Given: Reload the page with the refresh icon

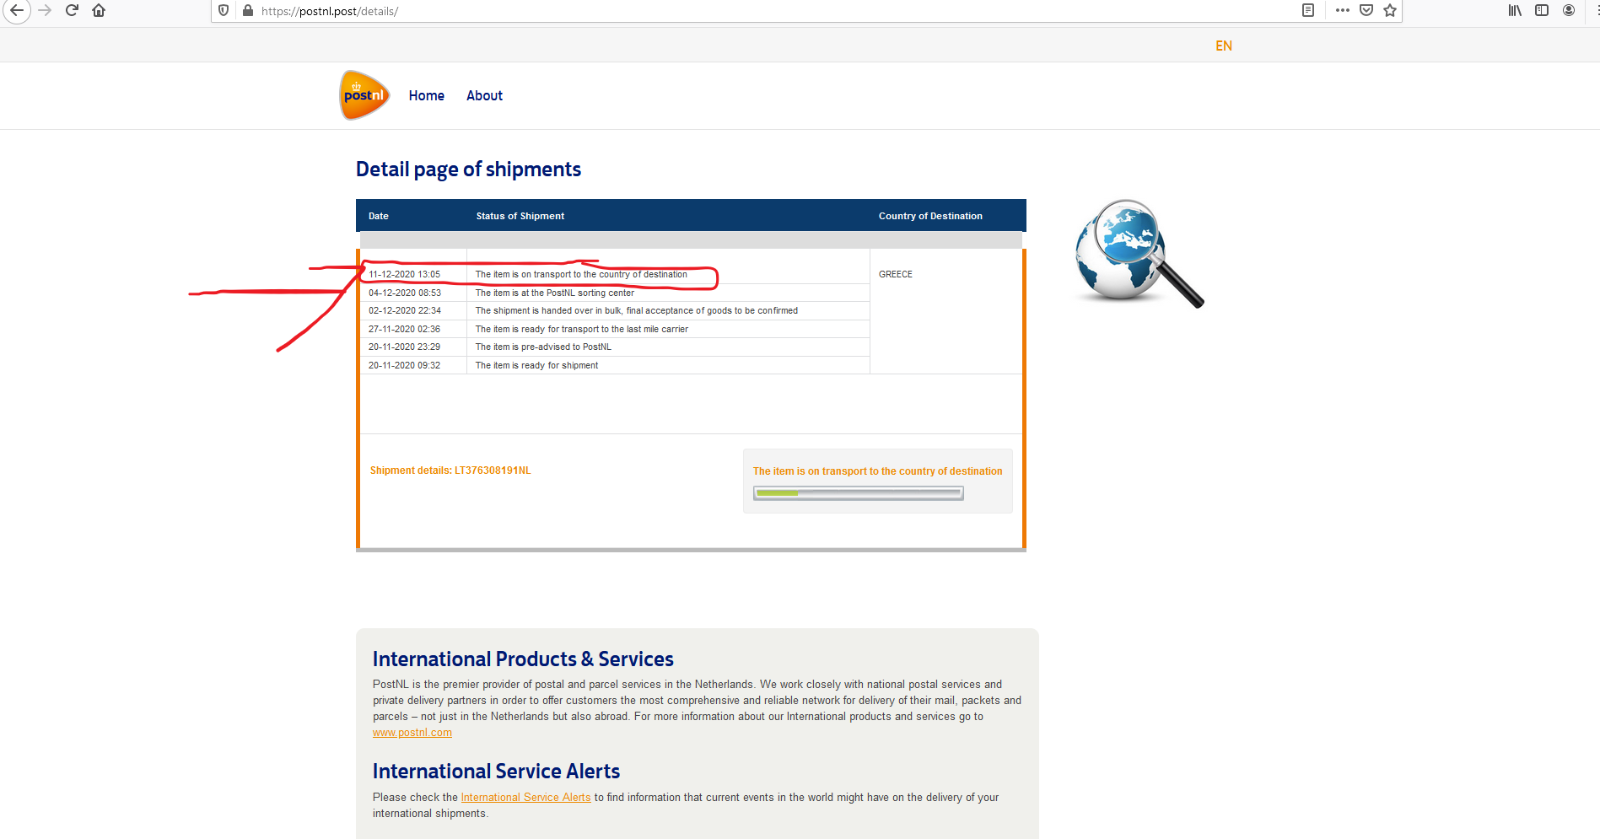Looking at the screenshot, I should pyautogui.click(x=72, y=10).
